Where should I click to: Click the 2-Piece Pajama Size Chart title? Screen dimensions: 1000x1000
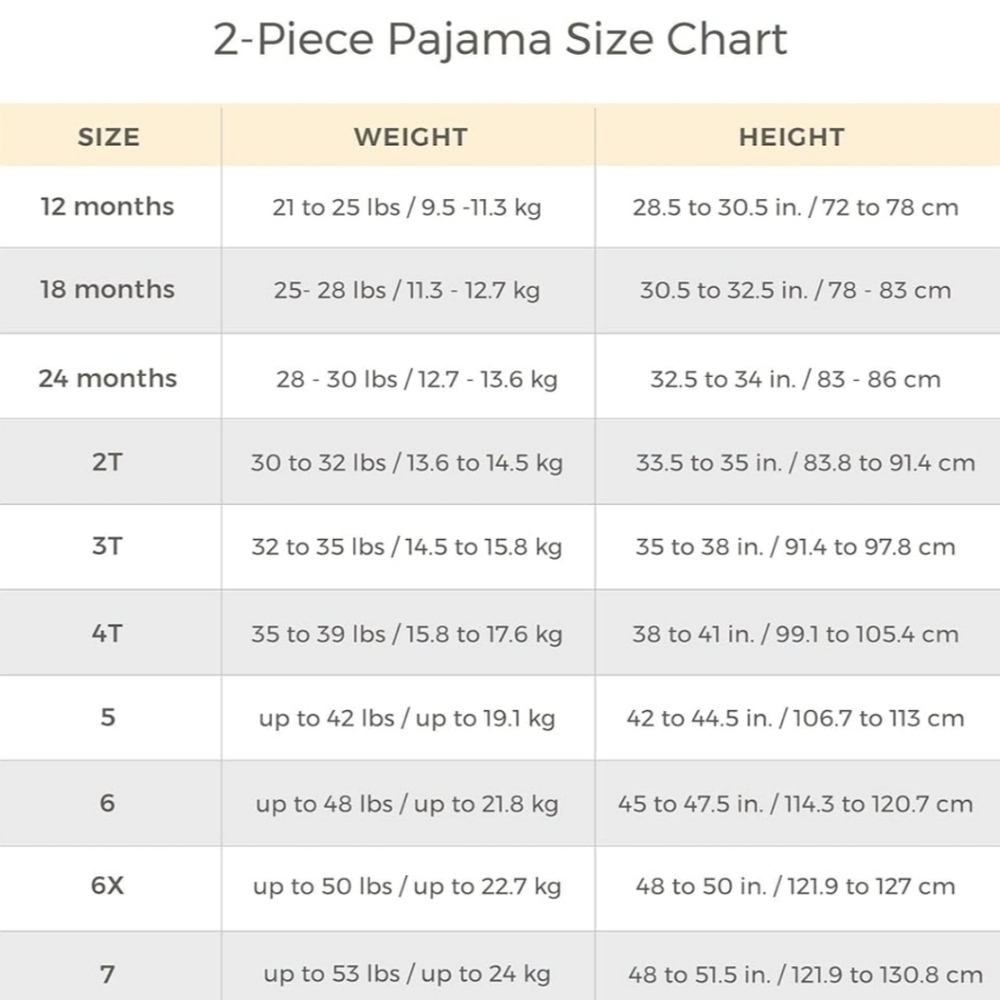click(500, 40)
